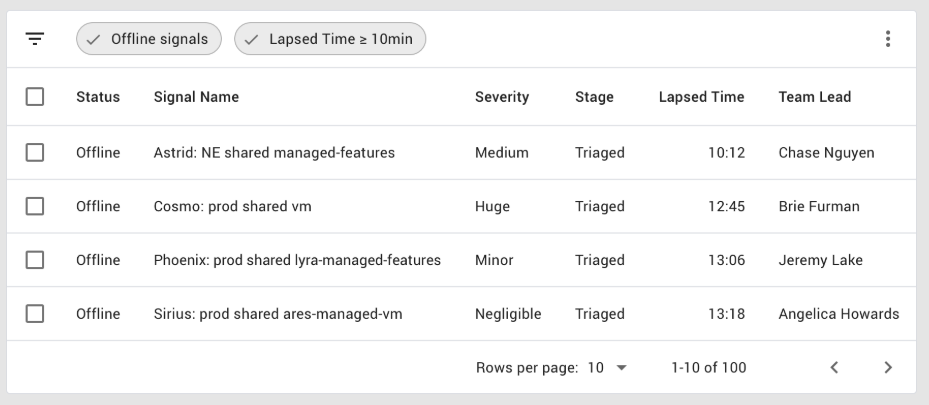Expand the Rows per page dropdown
The width and height of the screenshot is (929, 405).
coord(608,368)
